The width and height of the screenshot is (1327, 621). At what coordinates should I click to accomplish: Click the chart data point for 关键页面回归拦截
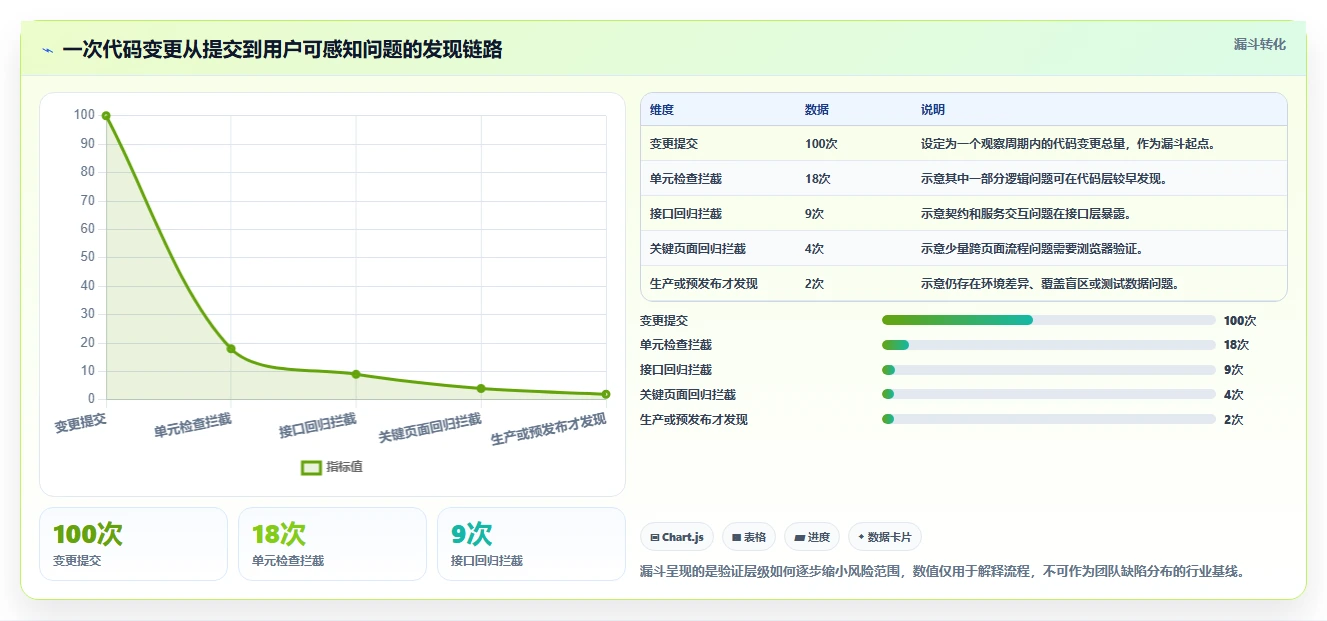coord(481,388)
